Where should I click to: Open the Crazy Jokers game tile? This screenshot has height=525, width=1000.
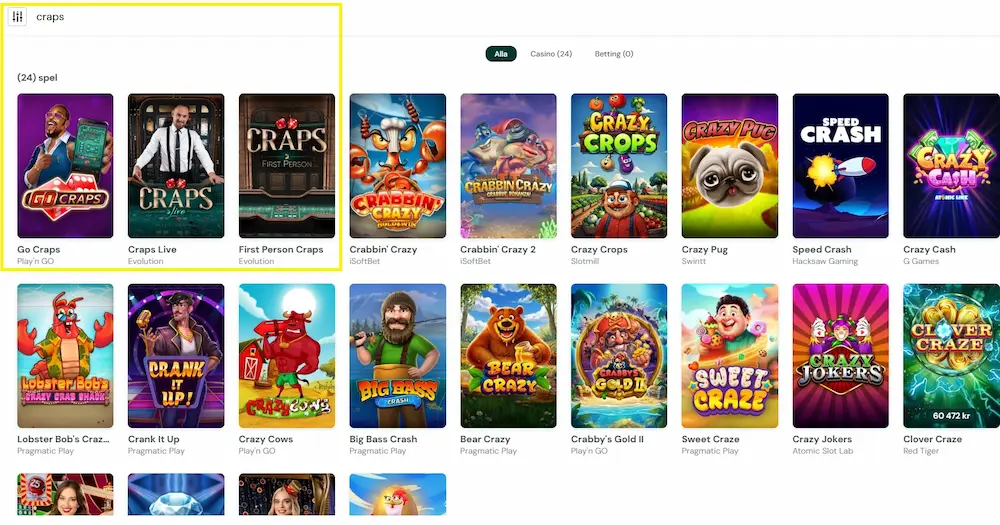(841, 355)
